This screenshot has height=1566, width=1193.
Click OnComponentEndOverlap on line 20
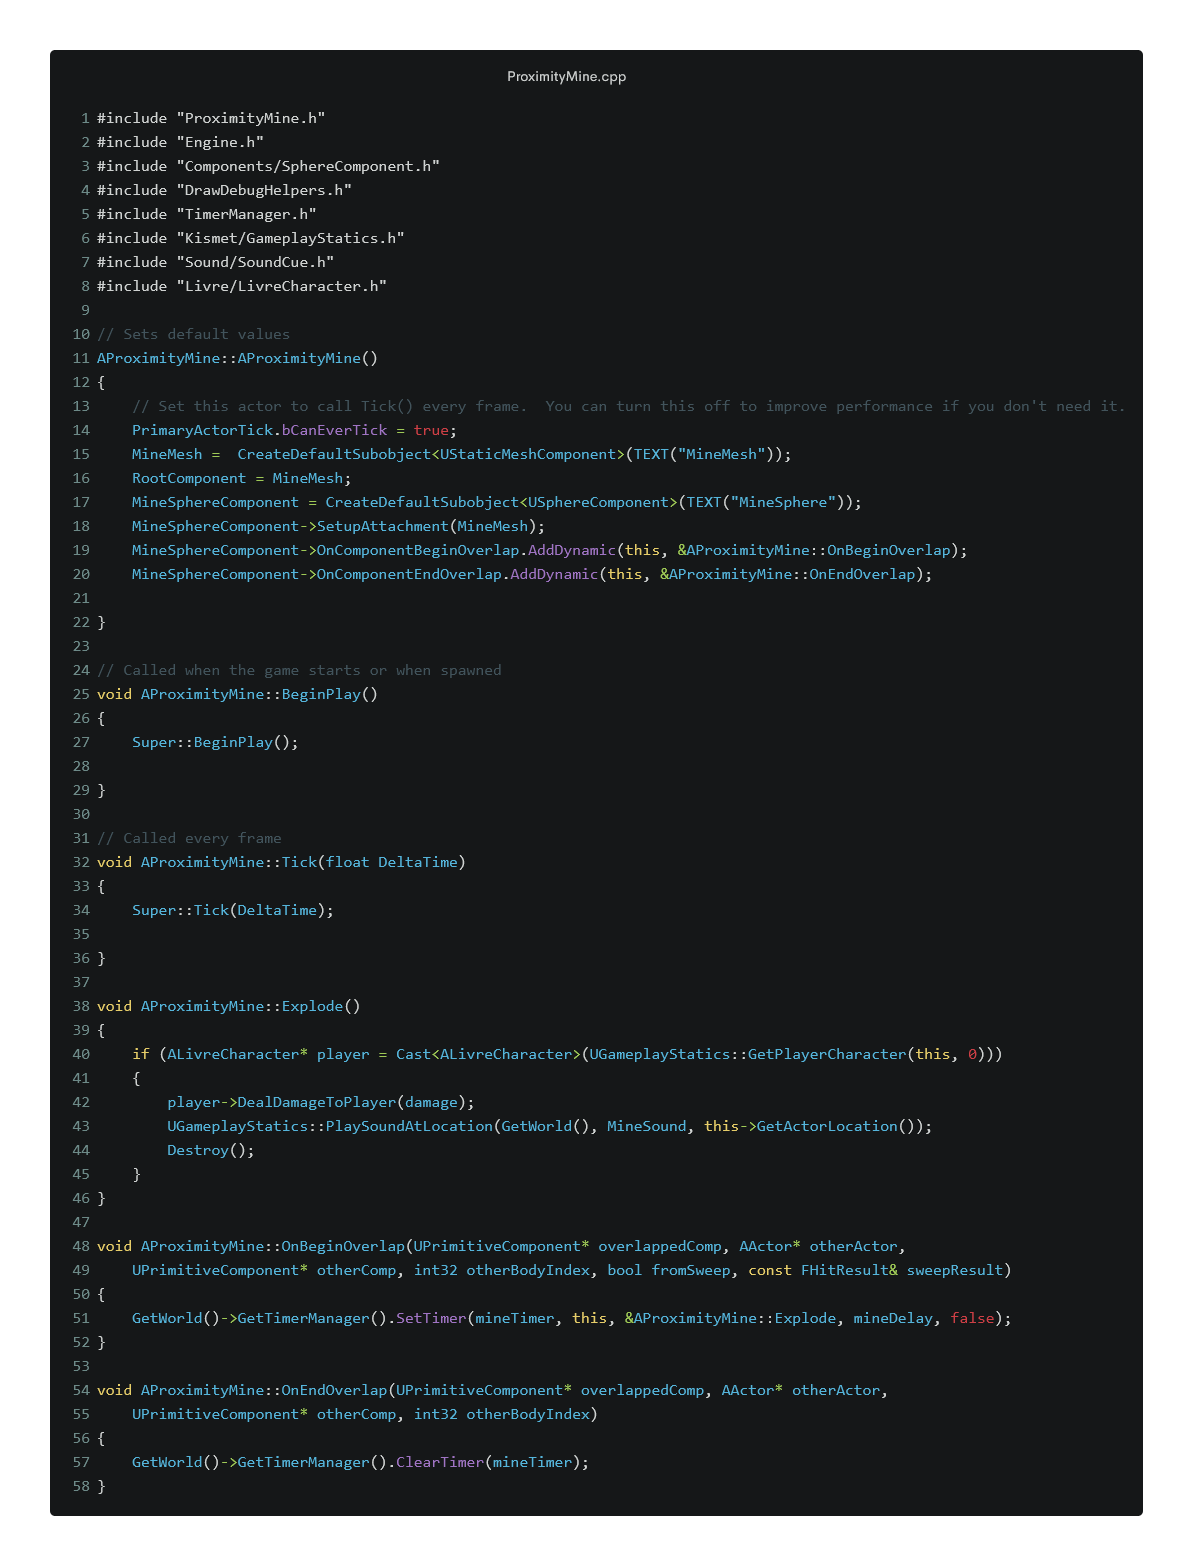coord(408,574)
